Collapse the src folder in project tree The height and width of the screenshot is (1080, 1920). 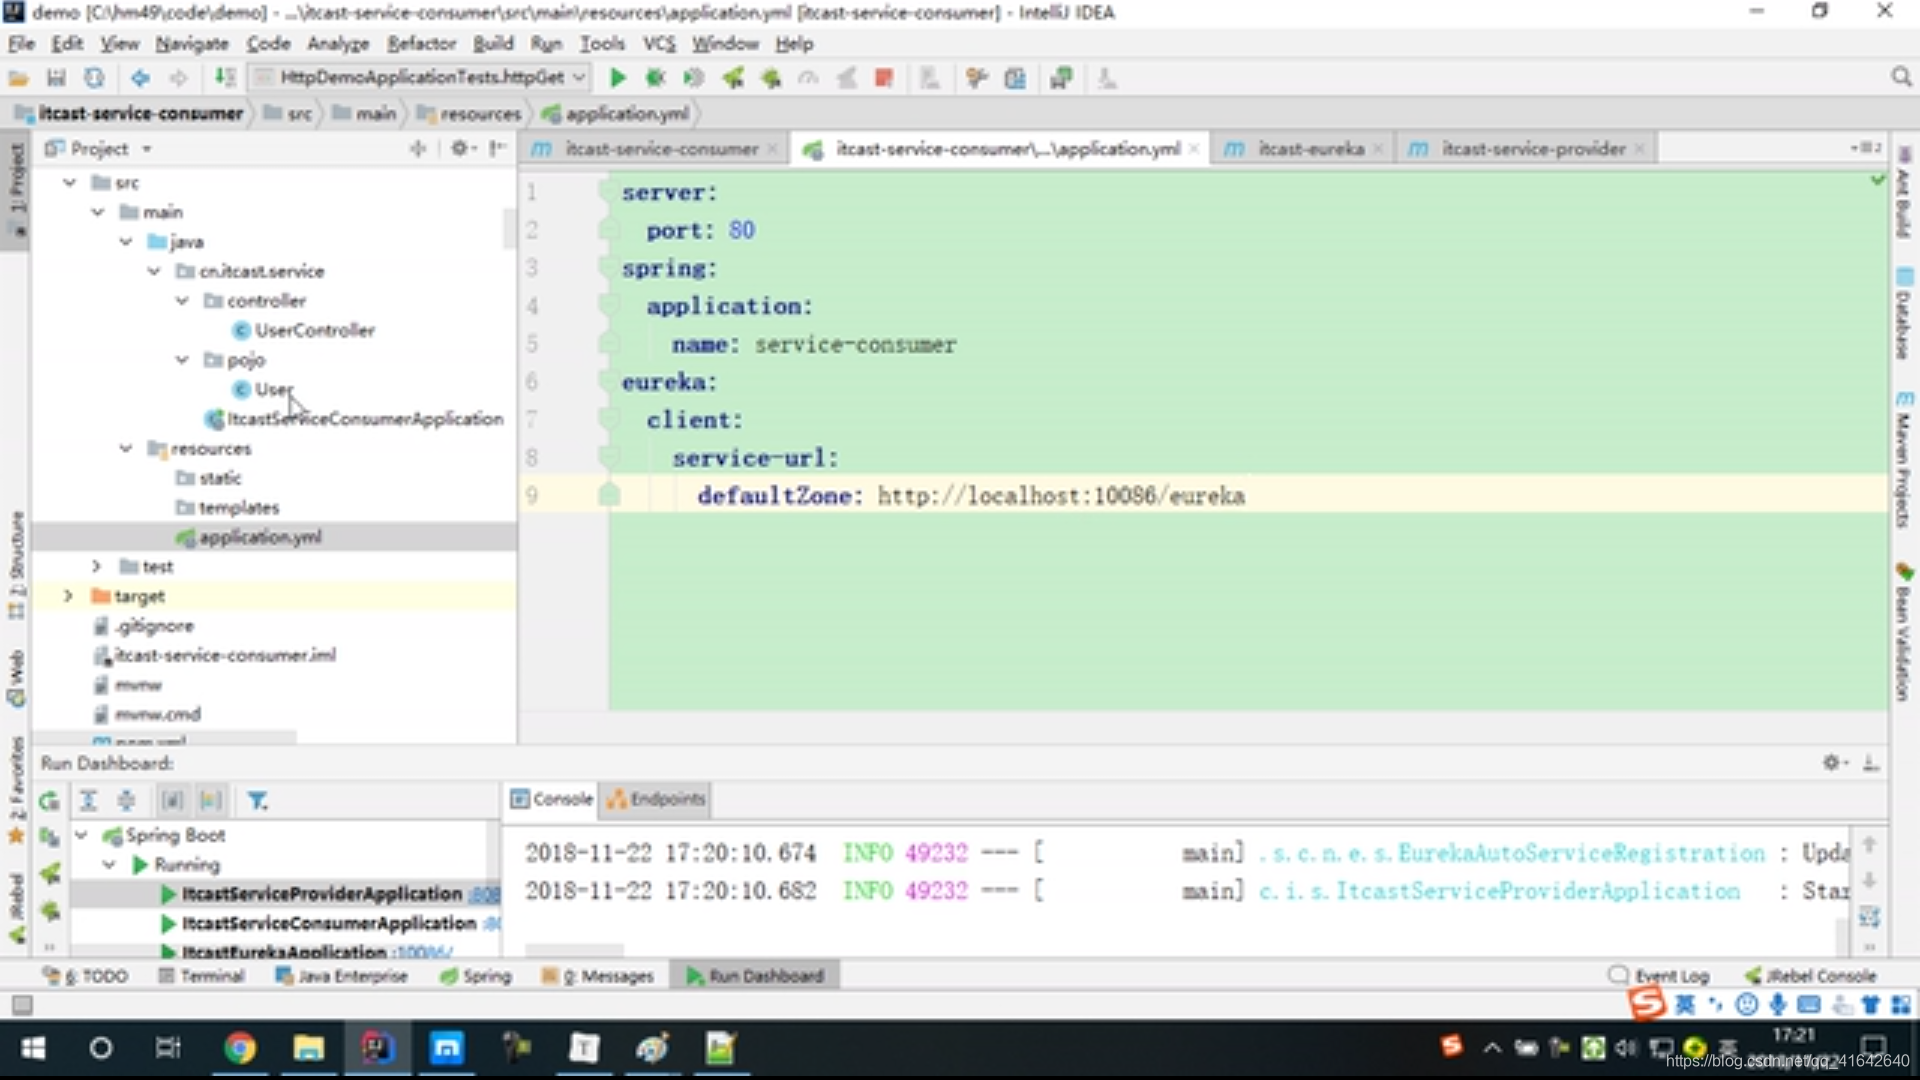[x=69, y=183]
